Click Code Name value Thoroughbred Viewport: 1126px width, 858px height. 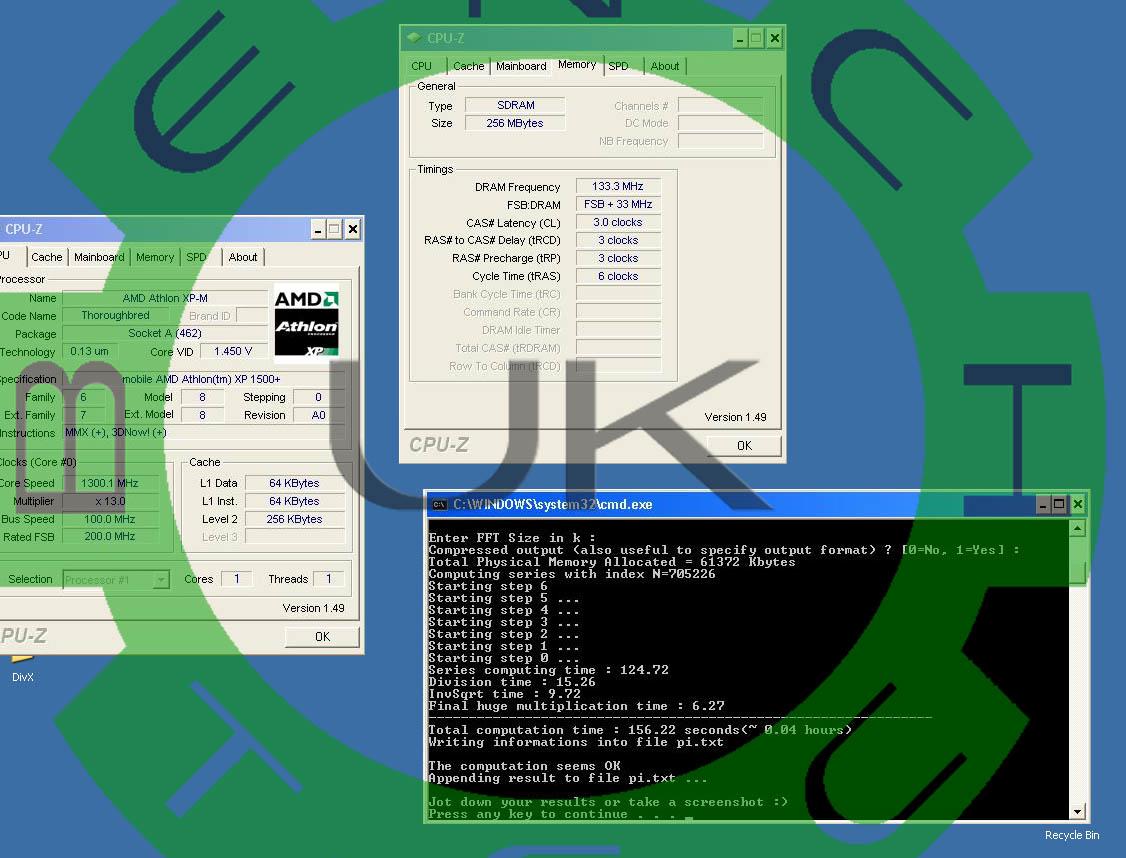coord(116,315)
